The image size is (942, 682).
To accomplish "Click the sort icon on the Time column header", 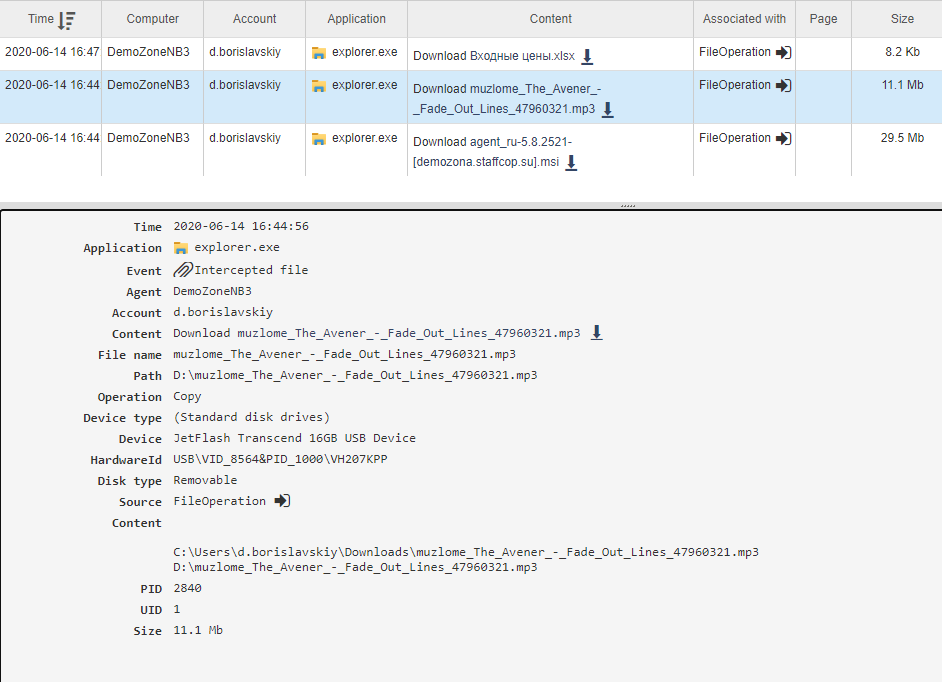I will click(66, 18).
